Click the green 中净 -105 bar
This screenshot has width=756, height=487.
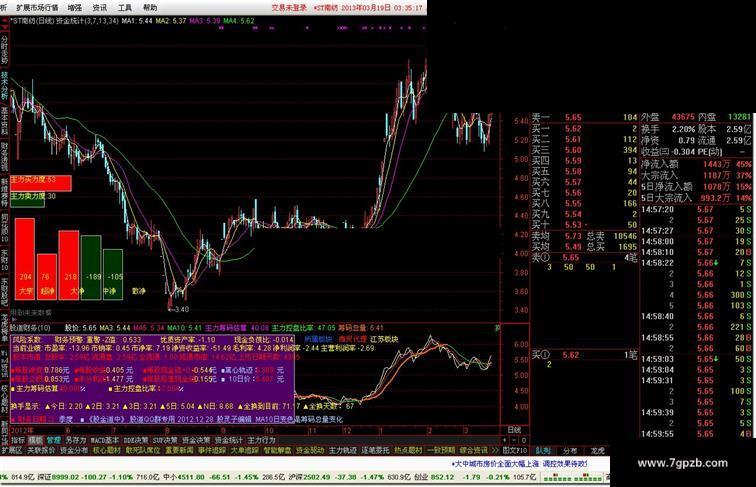click(113, 274)
